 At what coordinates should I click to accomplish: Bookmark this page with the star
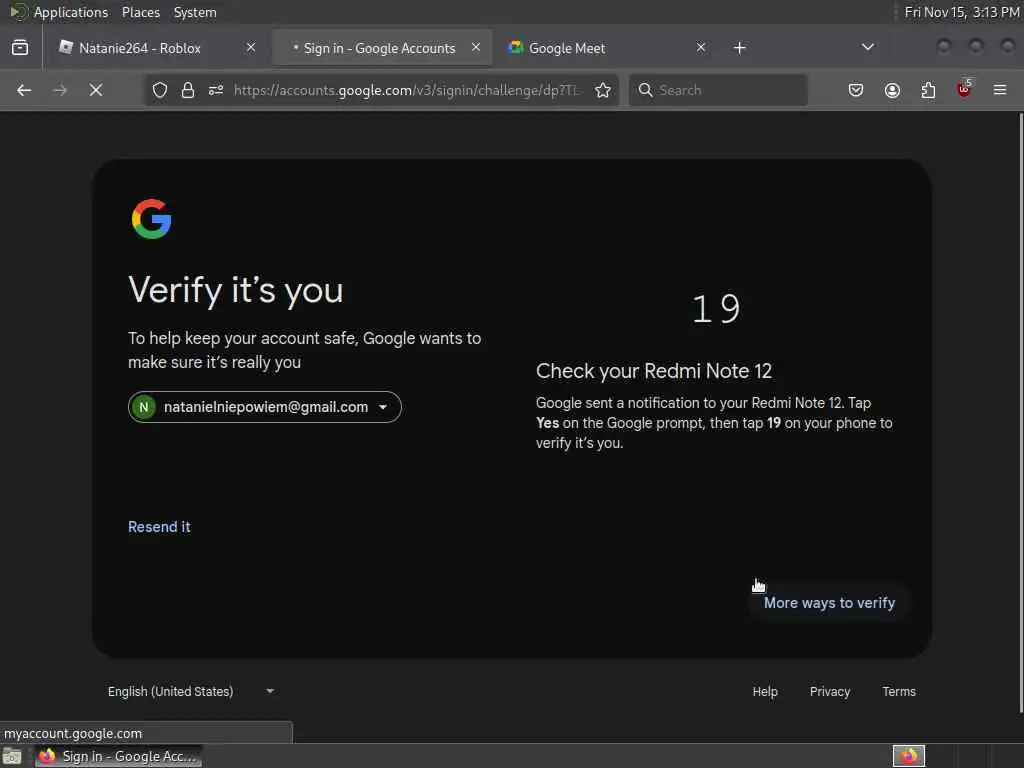click(603, 90)
